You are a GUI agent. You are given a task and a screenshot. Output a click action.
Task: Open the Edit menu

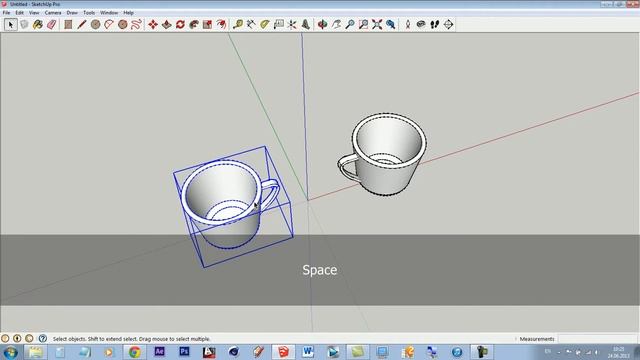click(19, 13)
